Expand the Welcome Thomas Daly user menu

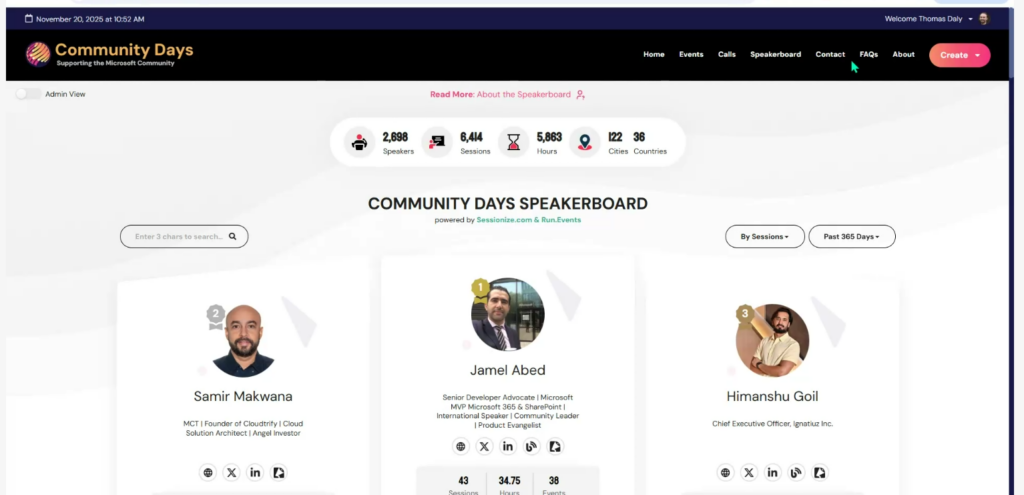pyautogui.click(x=928, y=19)
